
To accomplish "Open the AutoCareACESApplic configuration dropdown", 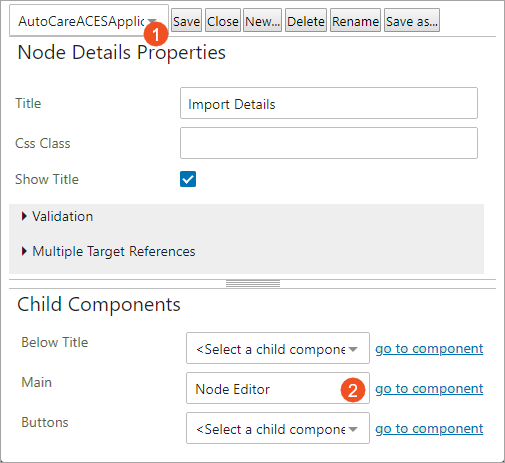I will click(x=89, y=20).
